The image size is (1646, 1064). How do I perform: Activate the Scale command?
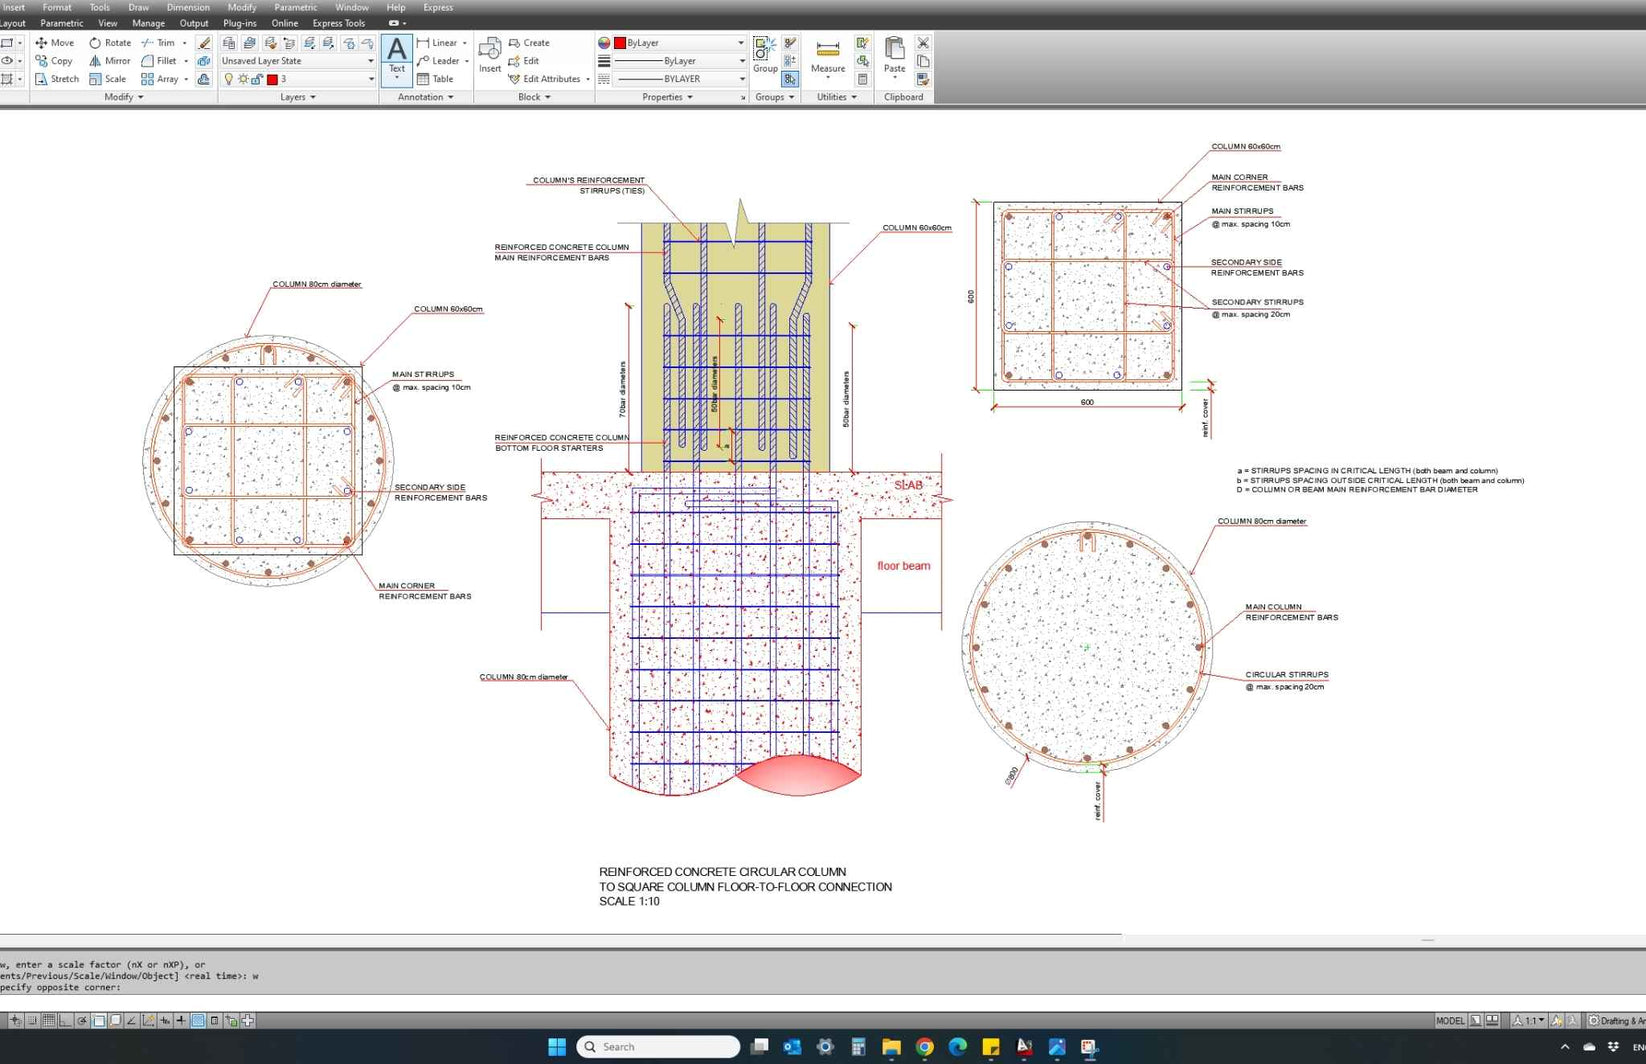115,78
